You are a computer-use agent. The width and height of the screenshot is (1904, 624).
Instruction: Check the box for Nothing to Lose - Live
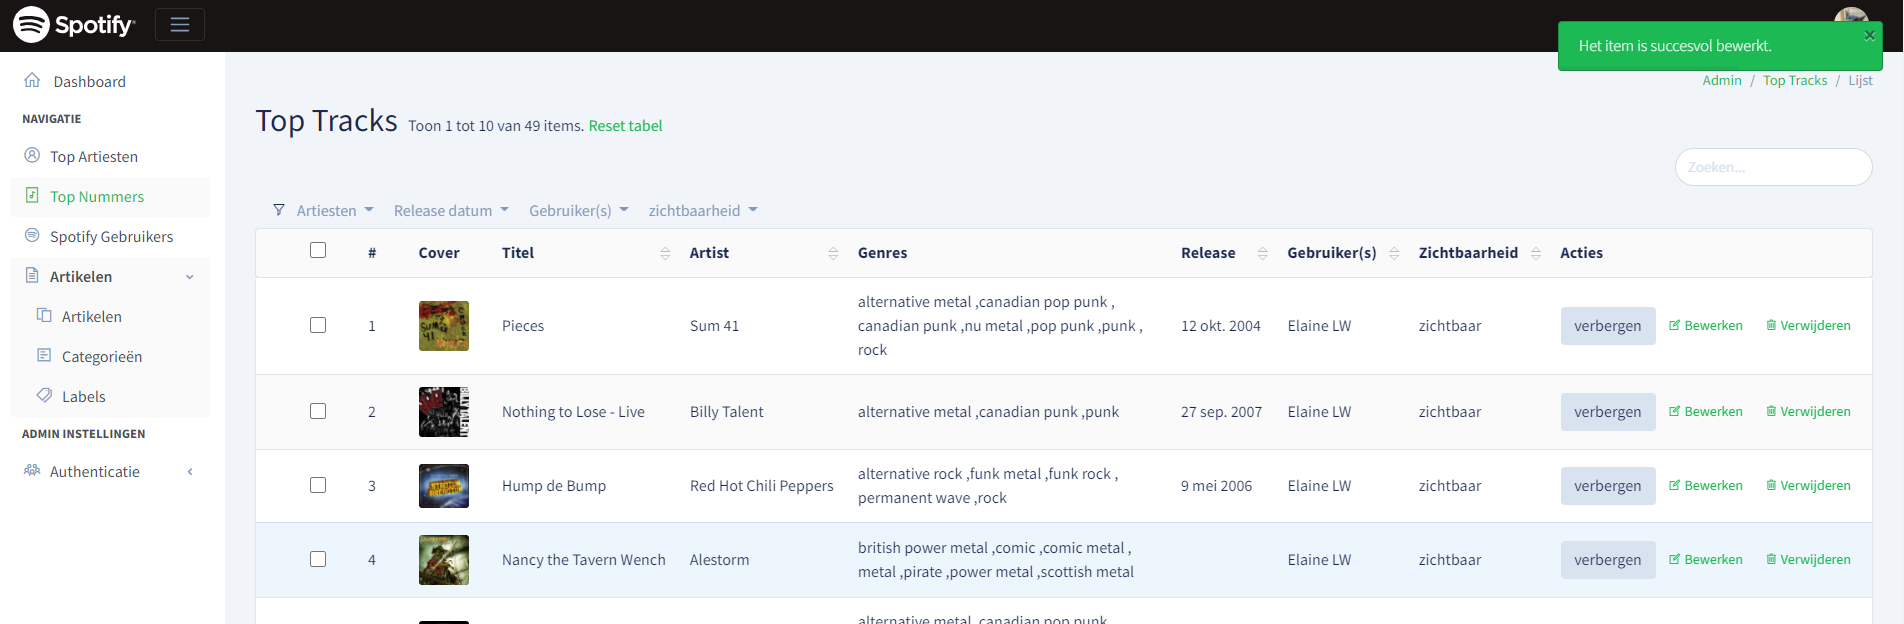point(318,411)
